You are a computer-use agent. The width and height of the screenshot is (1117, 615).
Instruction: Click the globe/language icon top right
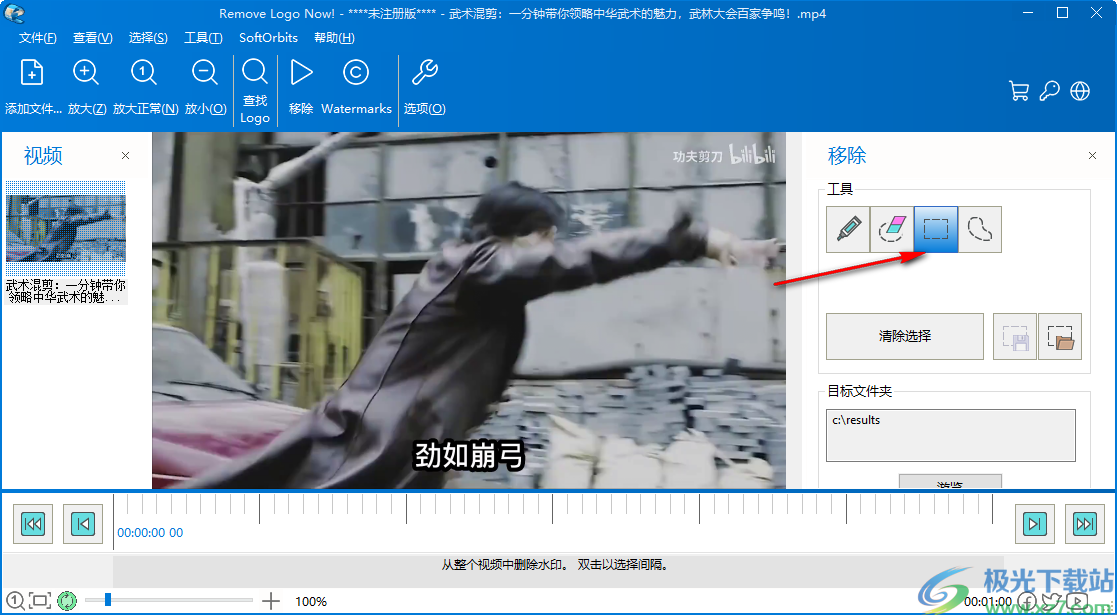[1080, 90]
